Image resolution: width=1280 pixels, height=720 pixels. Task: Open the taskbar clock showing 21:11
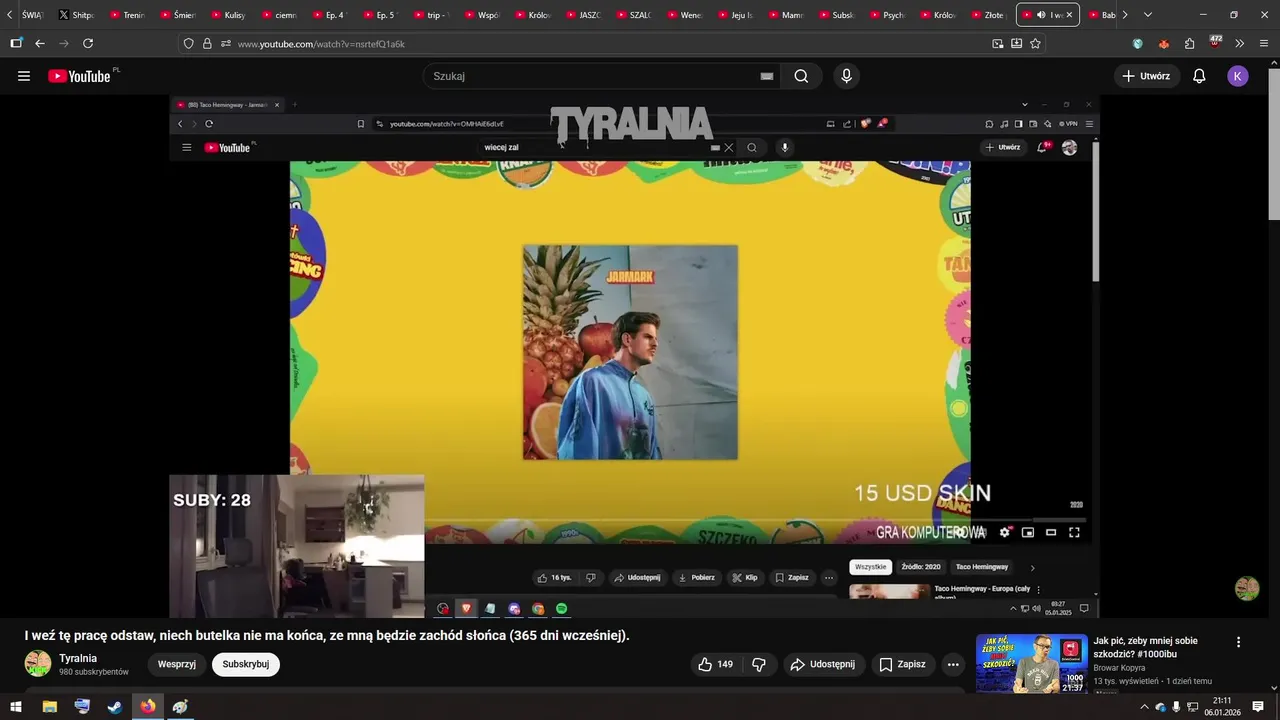(x=1222, y=707)
